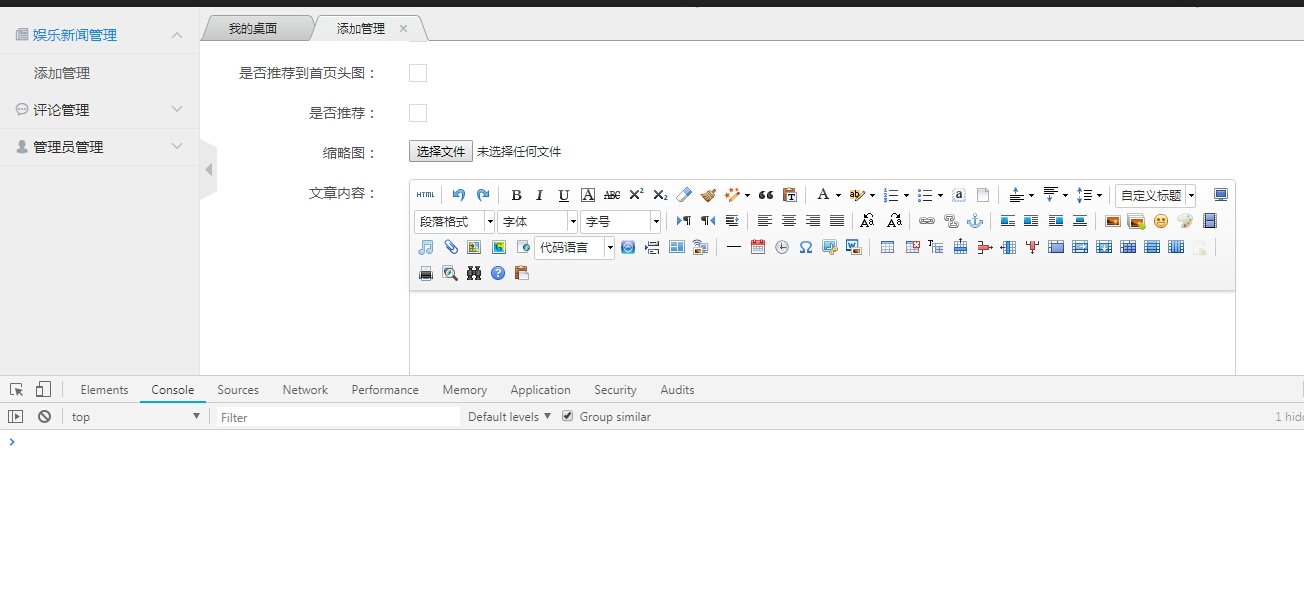The image size is (1304, 616).
Task: Insert an anchor
Action: [975, 221]
